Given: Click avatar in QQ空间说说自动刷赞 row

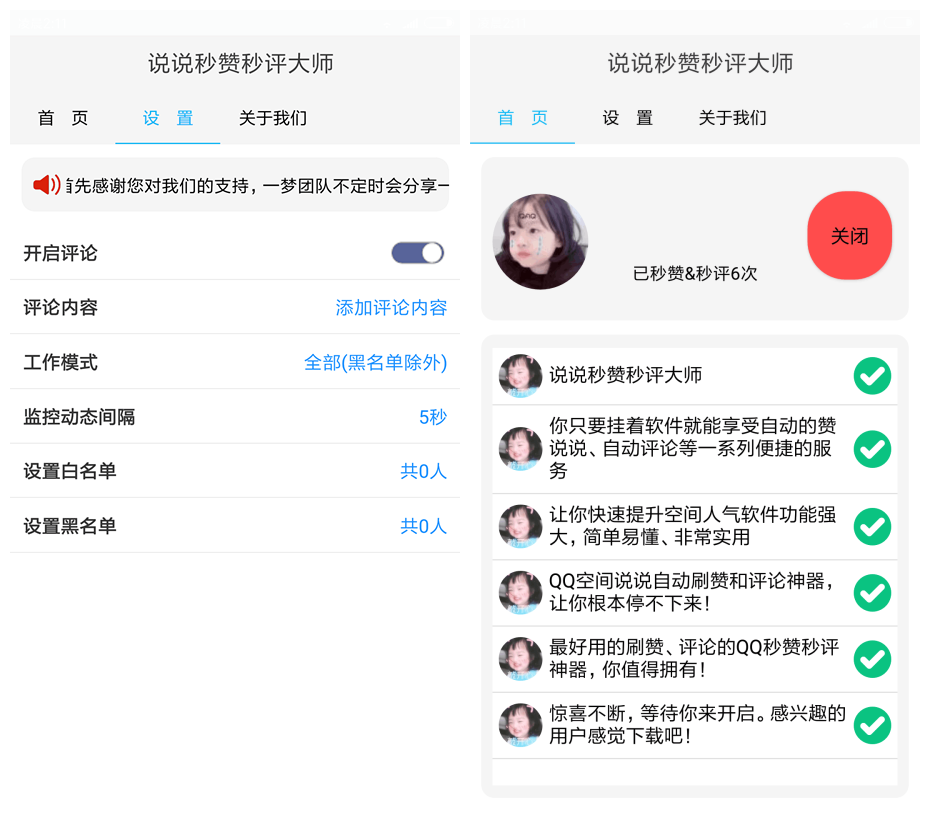Looking at the screenshot, I should coord(520,593).
